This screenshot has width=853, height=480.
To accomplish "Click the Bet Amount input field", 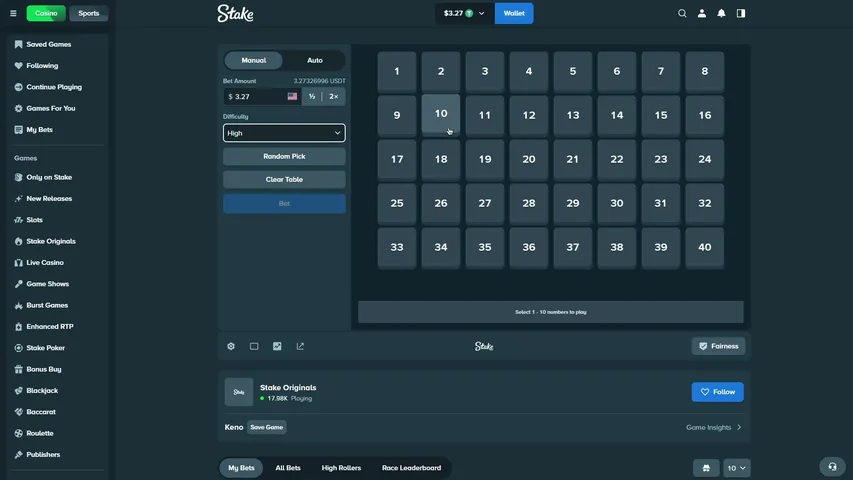I will point(262,96).
